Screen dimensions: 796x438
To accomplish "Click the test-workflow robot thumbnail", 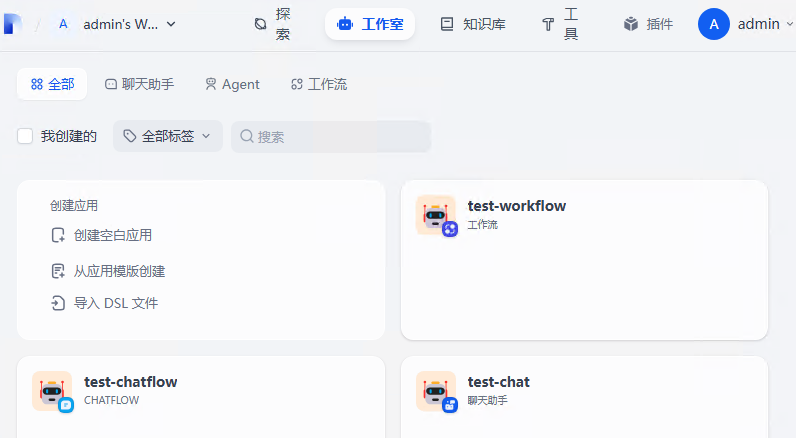I will pyautogui.click(x=436, y=215).
